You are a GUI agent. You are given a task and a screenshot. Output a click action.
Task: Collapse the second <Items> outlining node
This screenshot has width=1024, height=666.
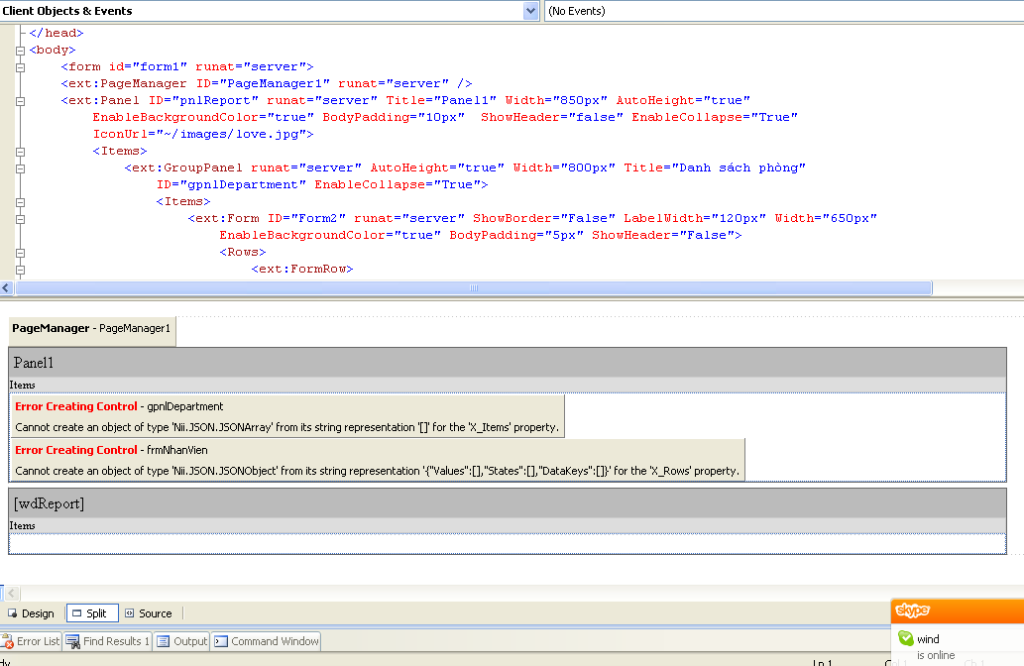pyautogui.click(x=20, y=202)
